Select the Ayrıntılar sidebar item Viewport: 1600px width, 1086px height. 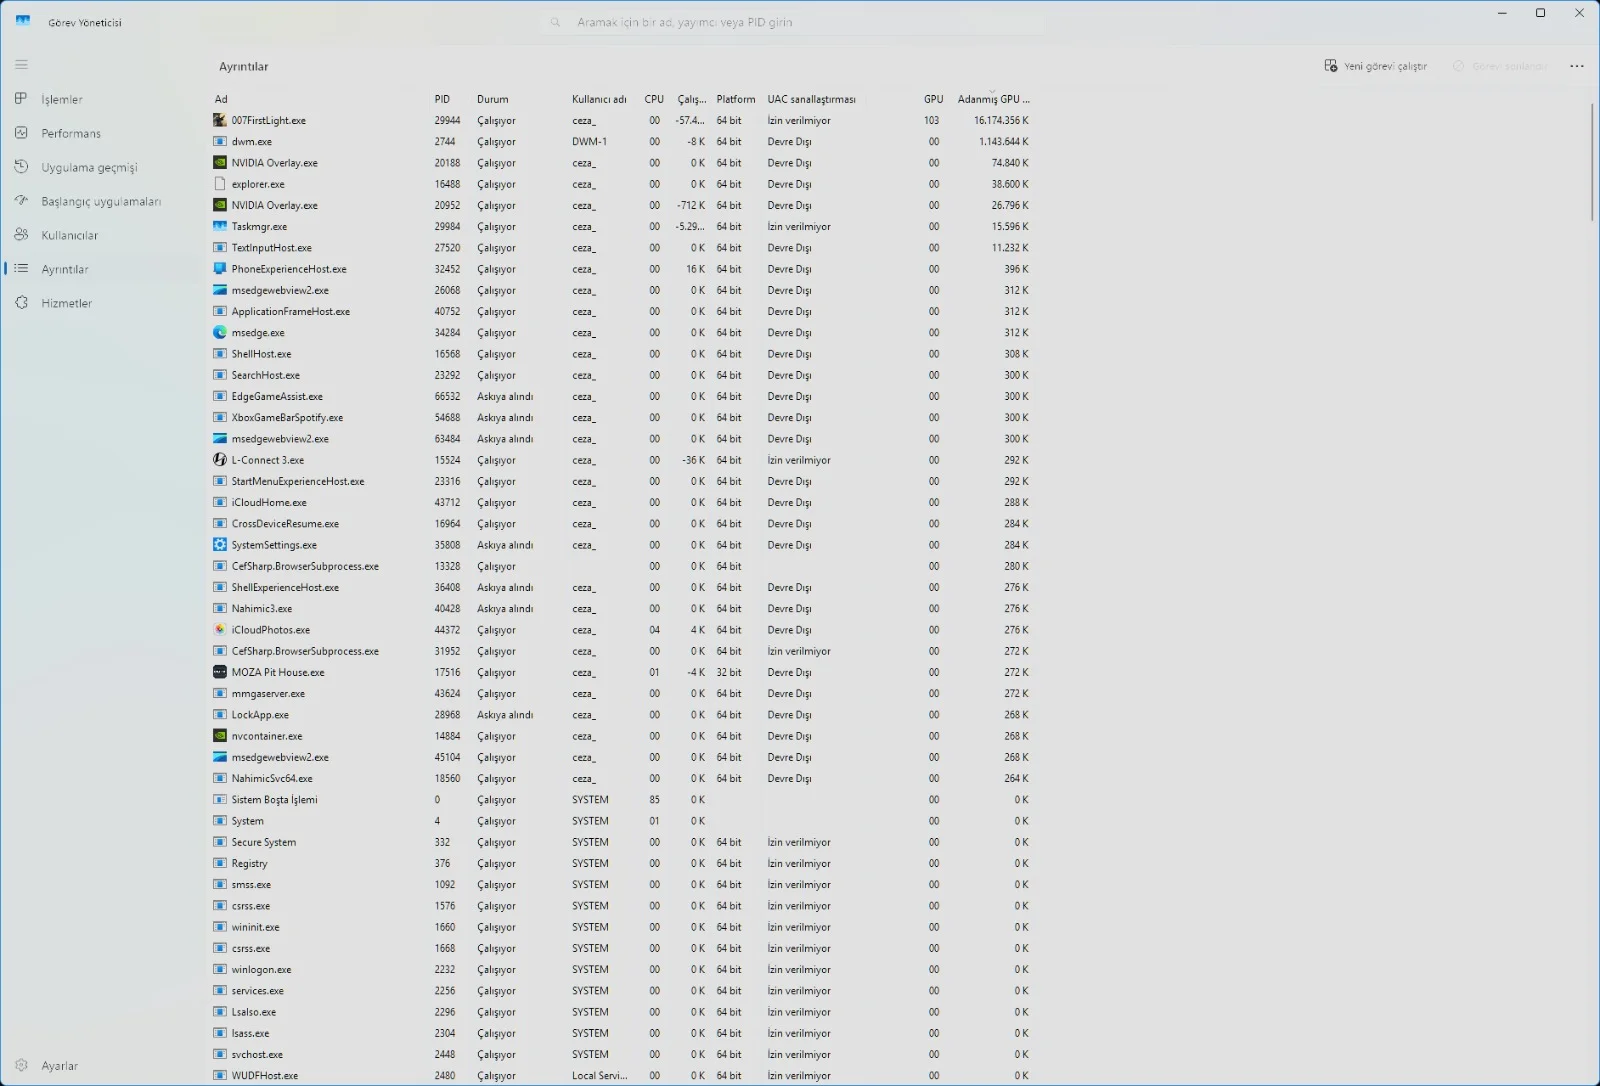[103, 269]
